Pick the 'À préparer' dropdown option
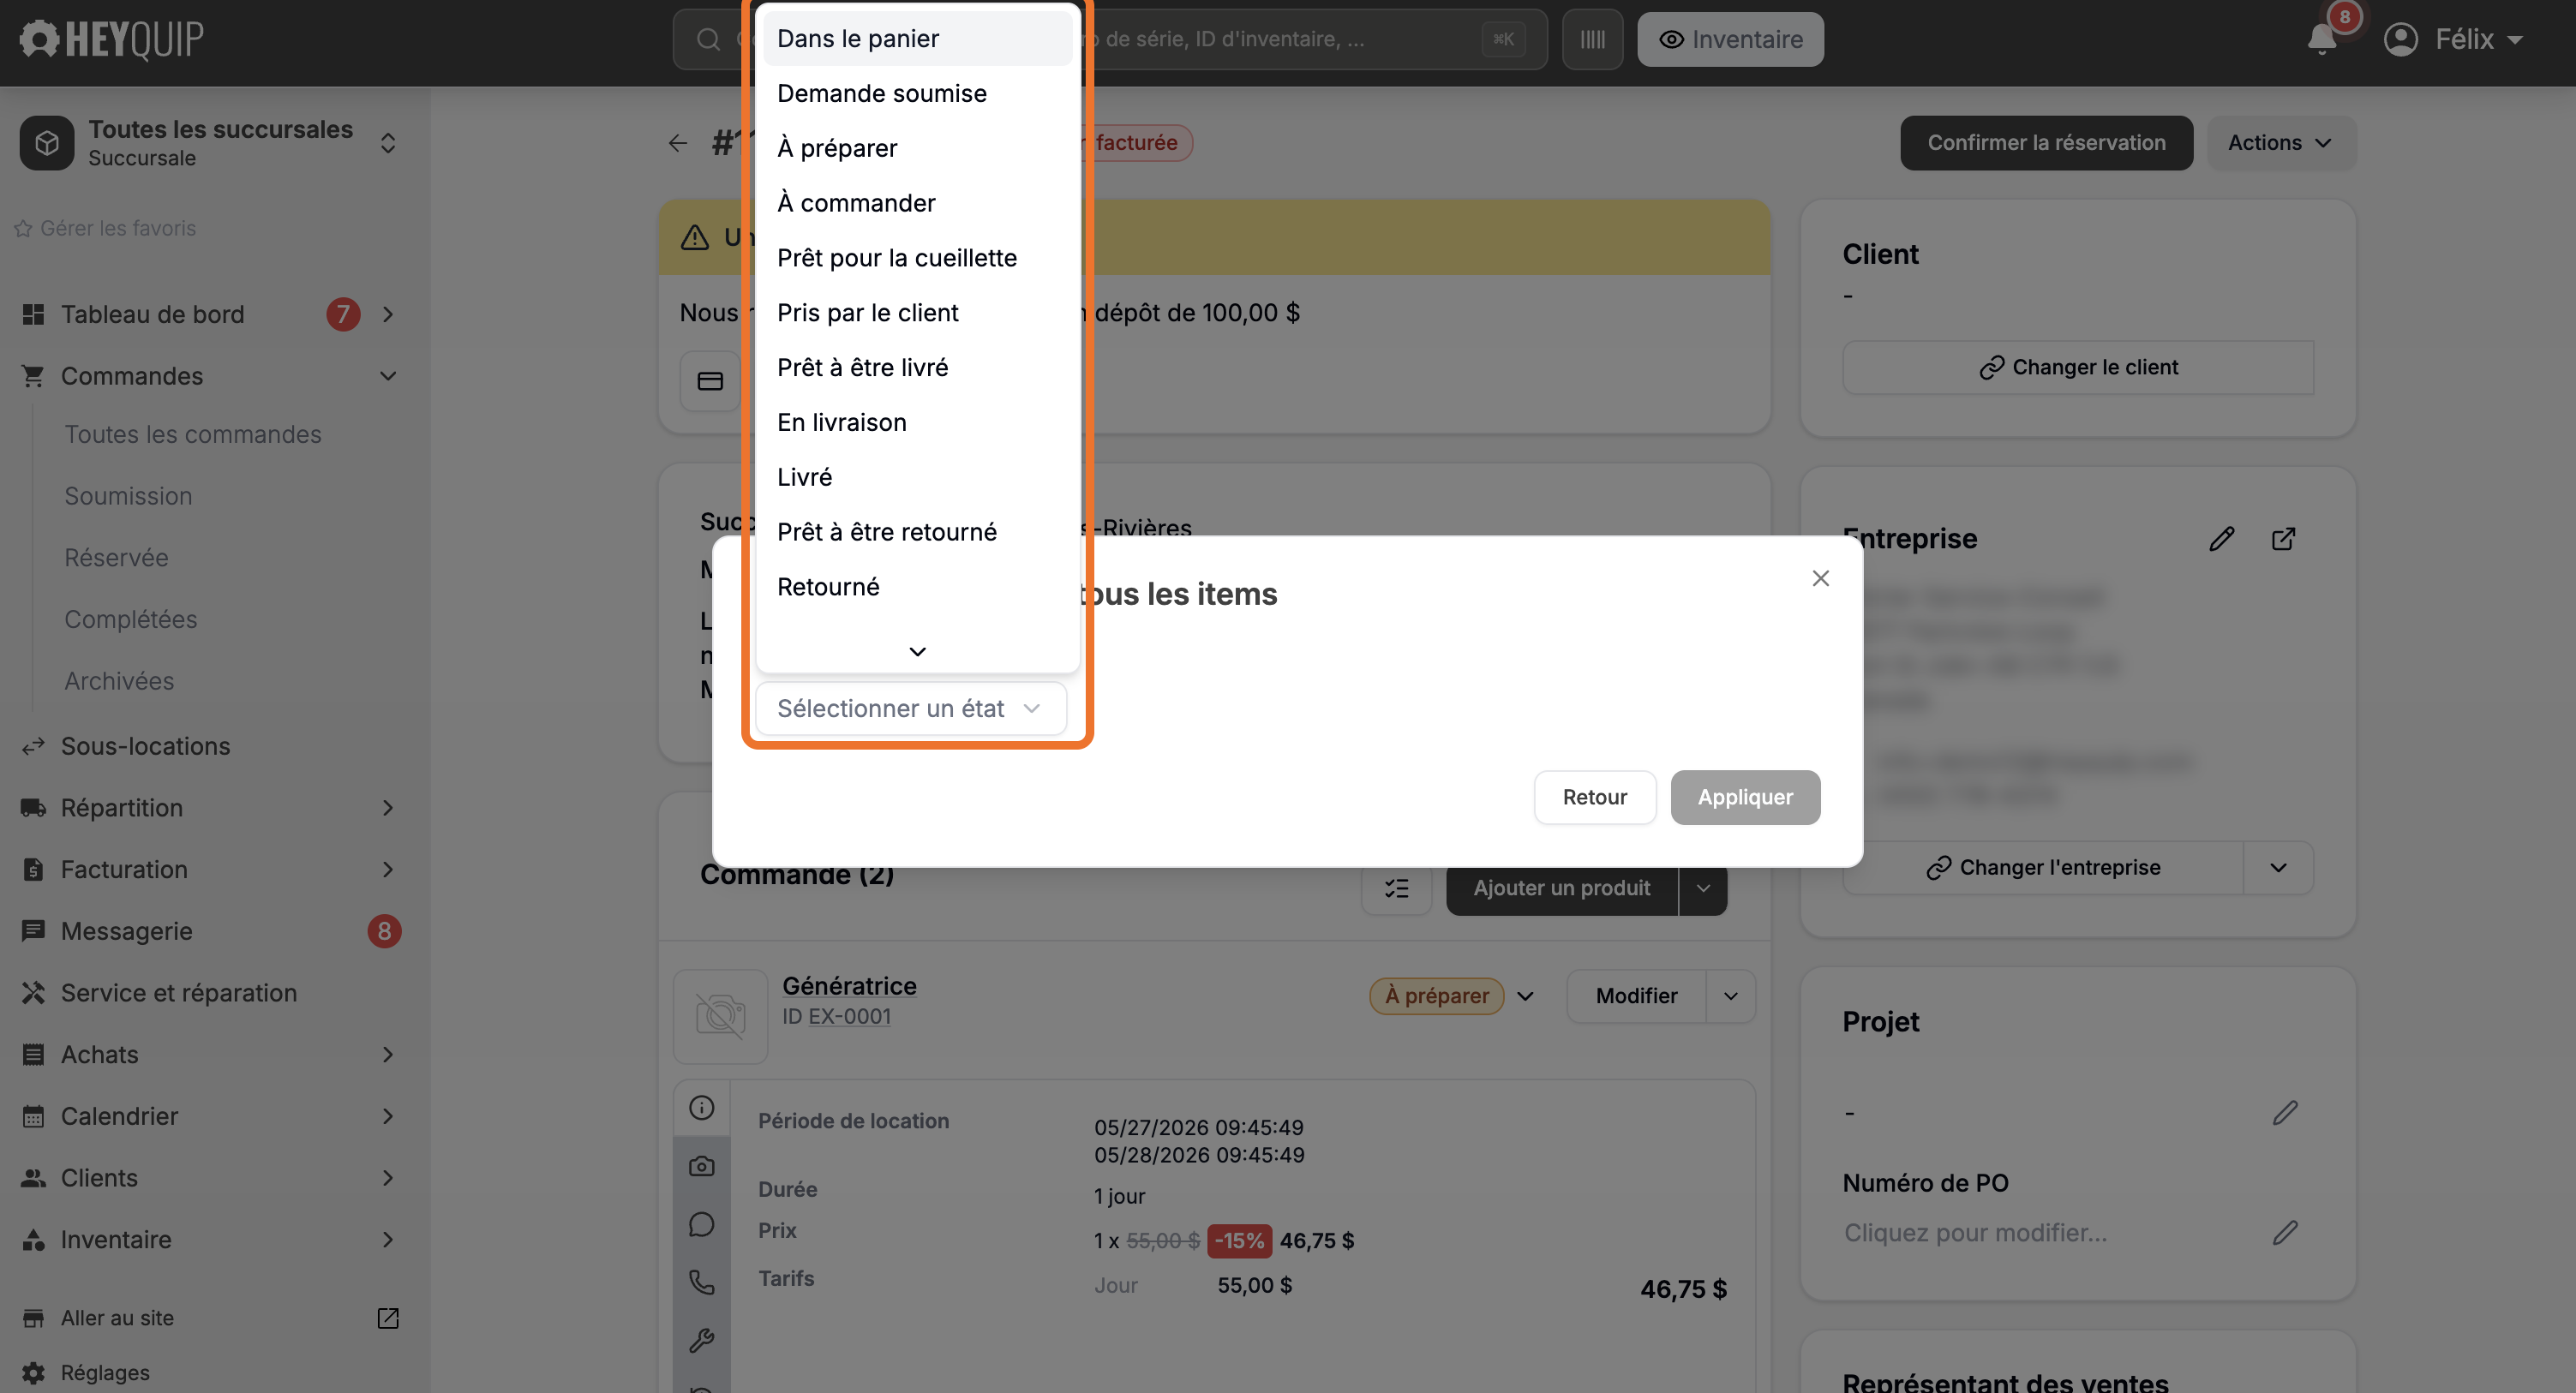This screenshot has height=1393, width=2576. 916,148
